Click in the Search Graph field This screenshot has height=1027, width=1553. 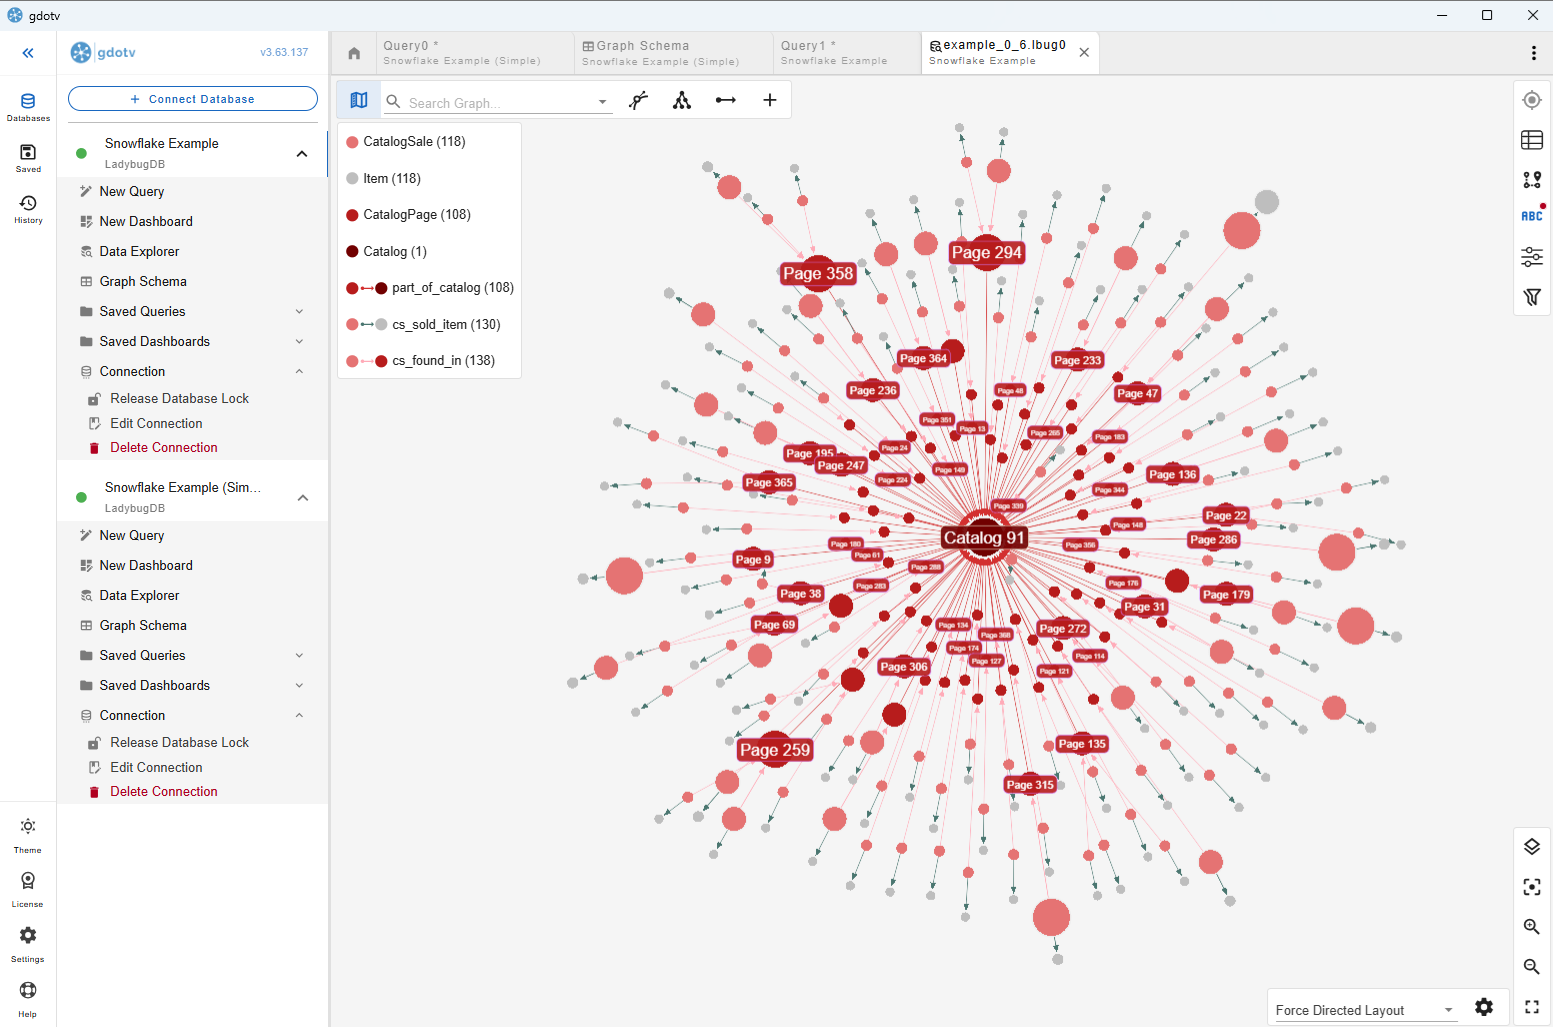click(500, 102)
